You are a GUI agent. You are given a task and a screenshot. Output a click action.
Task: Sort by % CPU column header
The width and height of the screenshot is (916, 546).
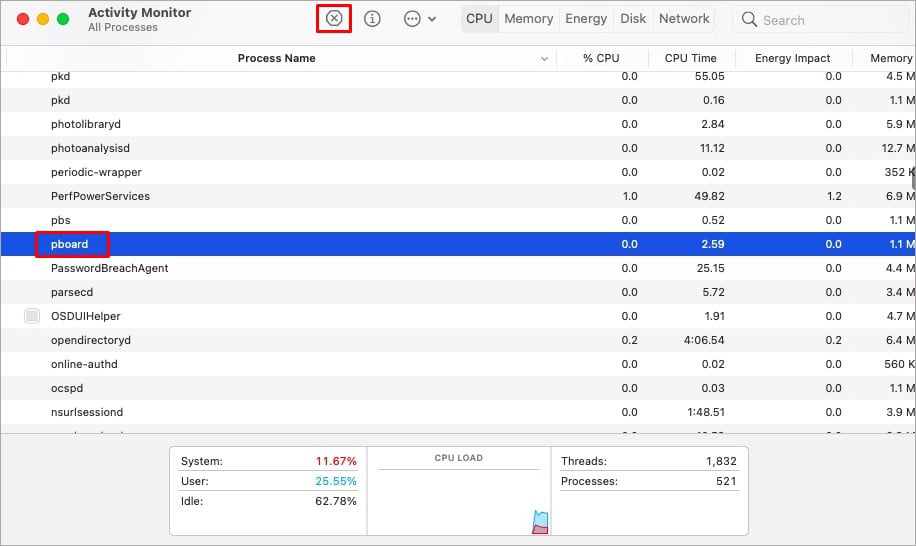pos(601,58)
